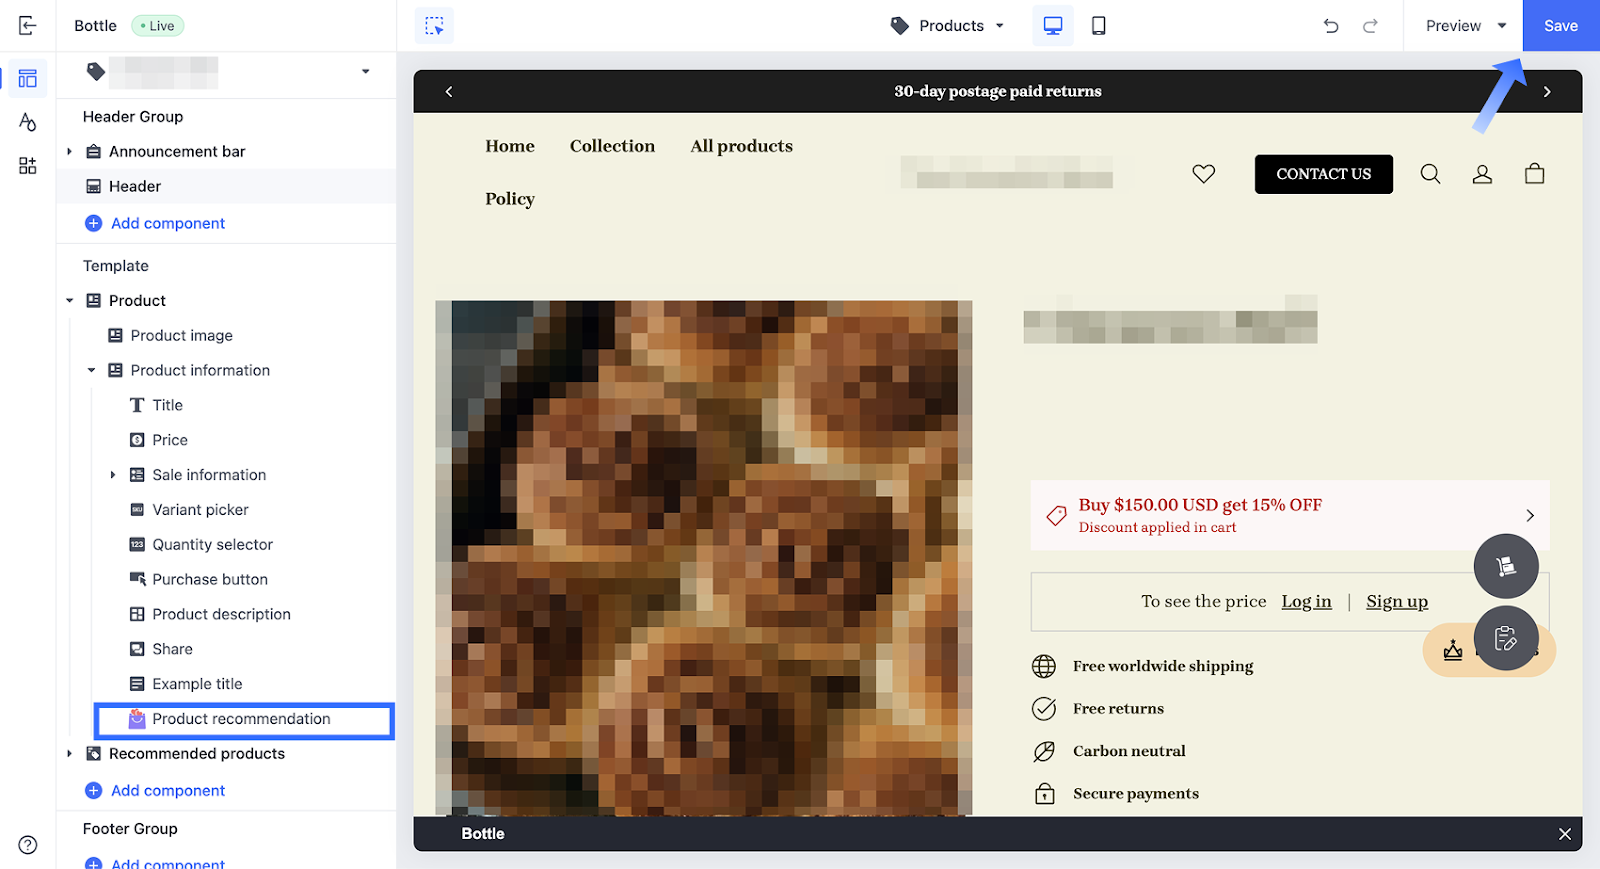Open the Preview dropdown arrow

1502,26
